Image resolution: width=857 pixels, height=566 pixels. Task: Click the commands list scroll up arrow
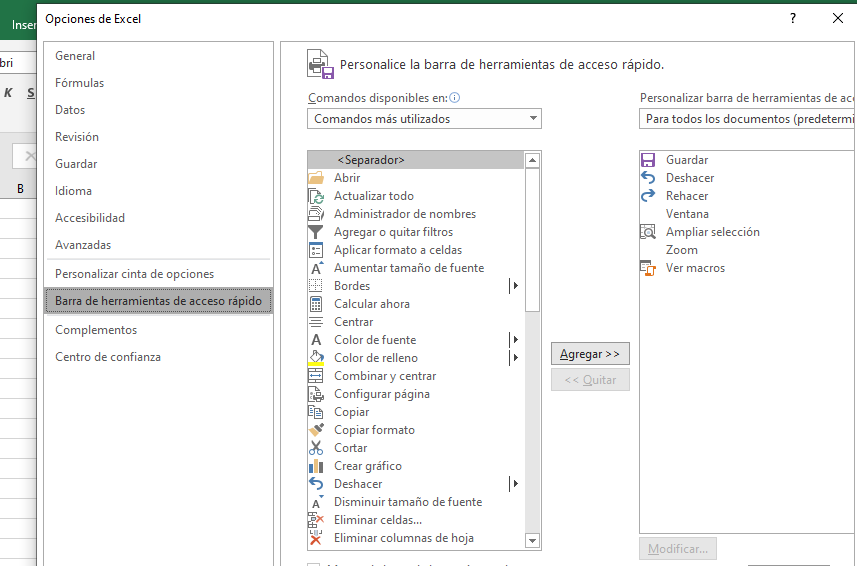pyautogui.click(x=532, y=160)
